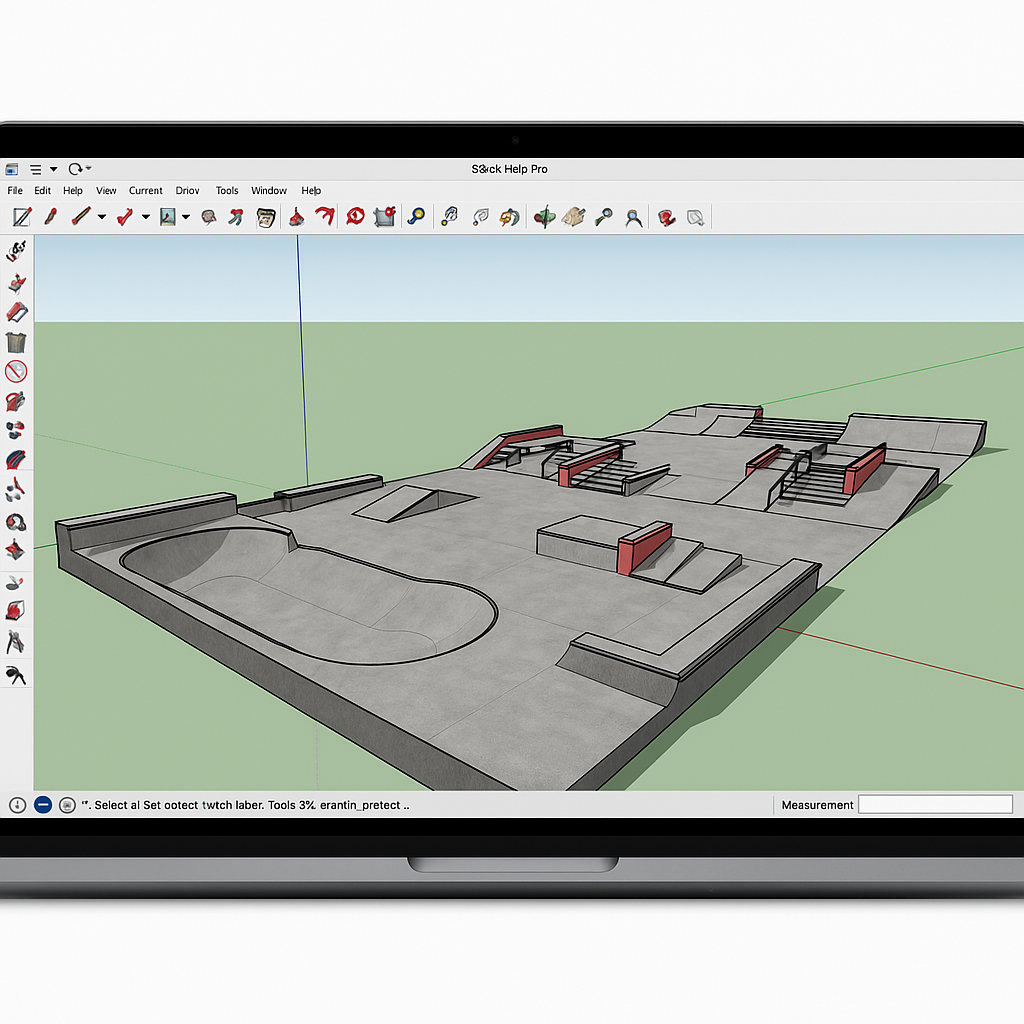Expand the red arc tool dropdown arrow
This screenshot has height=1024, width=1024.
(x=146, y=217)
